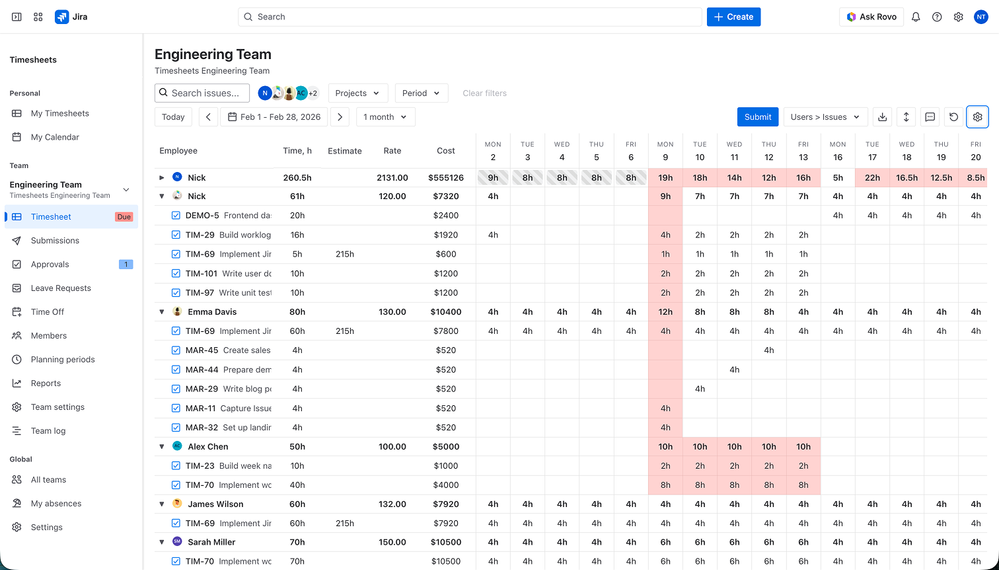Click the Jira logo

pos(71,17)
